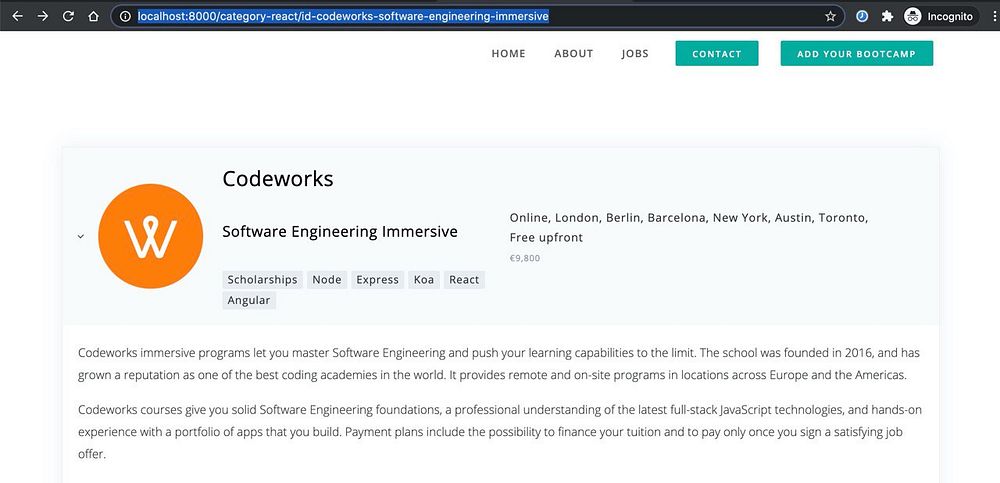The height and width of the screenshot is (483, 1000).
Task: Click the €9,800 price
Action: [524, 258]
